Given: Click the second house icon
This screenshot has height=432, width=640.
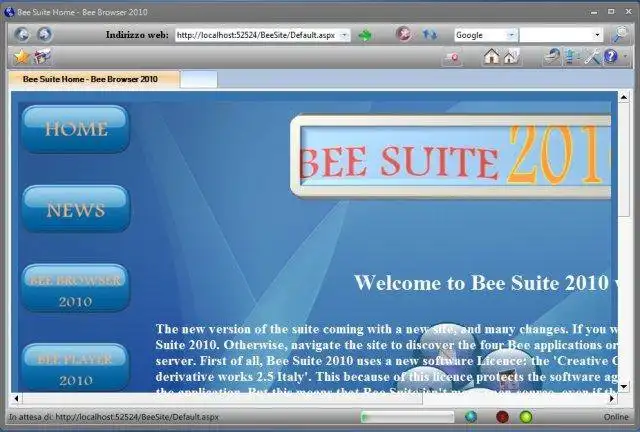Looking at the screenshot, I should click(511, 57).
